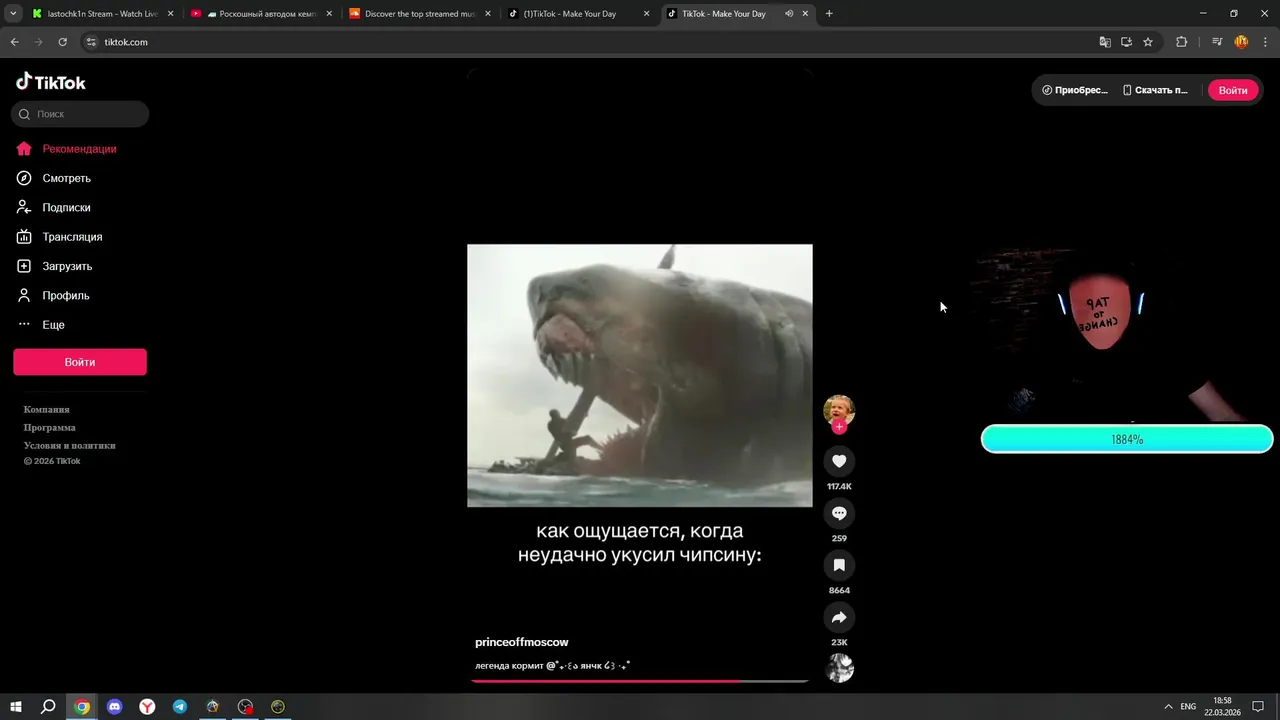Click the red Войти button in the sidebar
1280x720 pixels.
(80, 362)
